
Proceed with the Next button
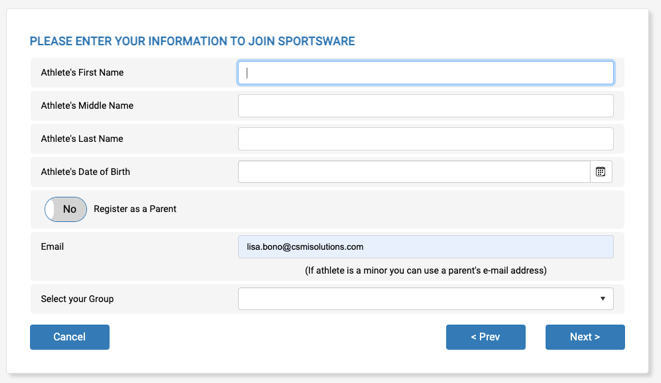pos(585,337)
